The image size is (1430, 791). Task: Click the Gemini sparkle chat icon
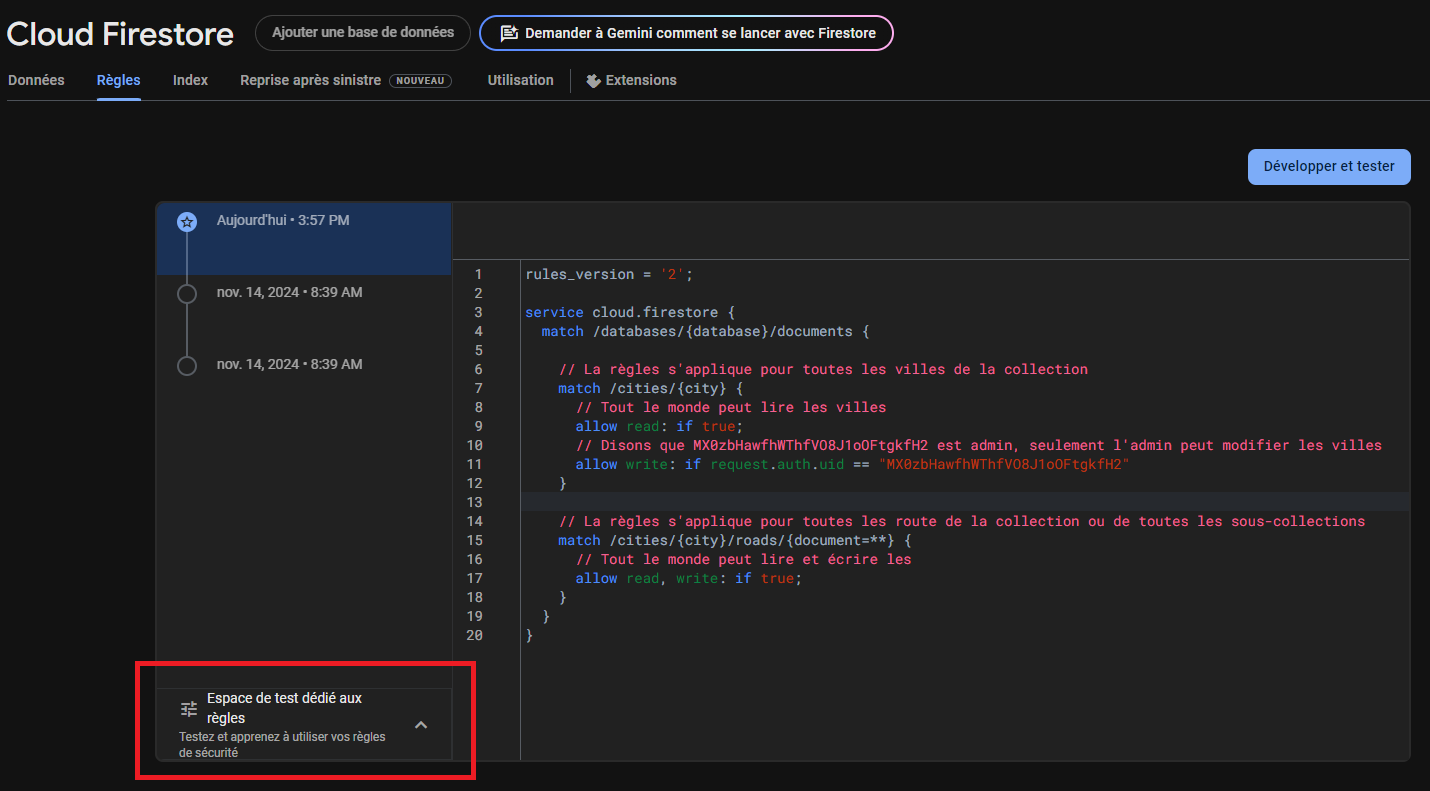[508, 33]
